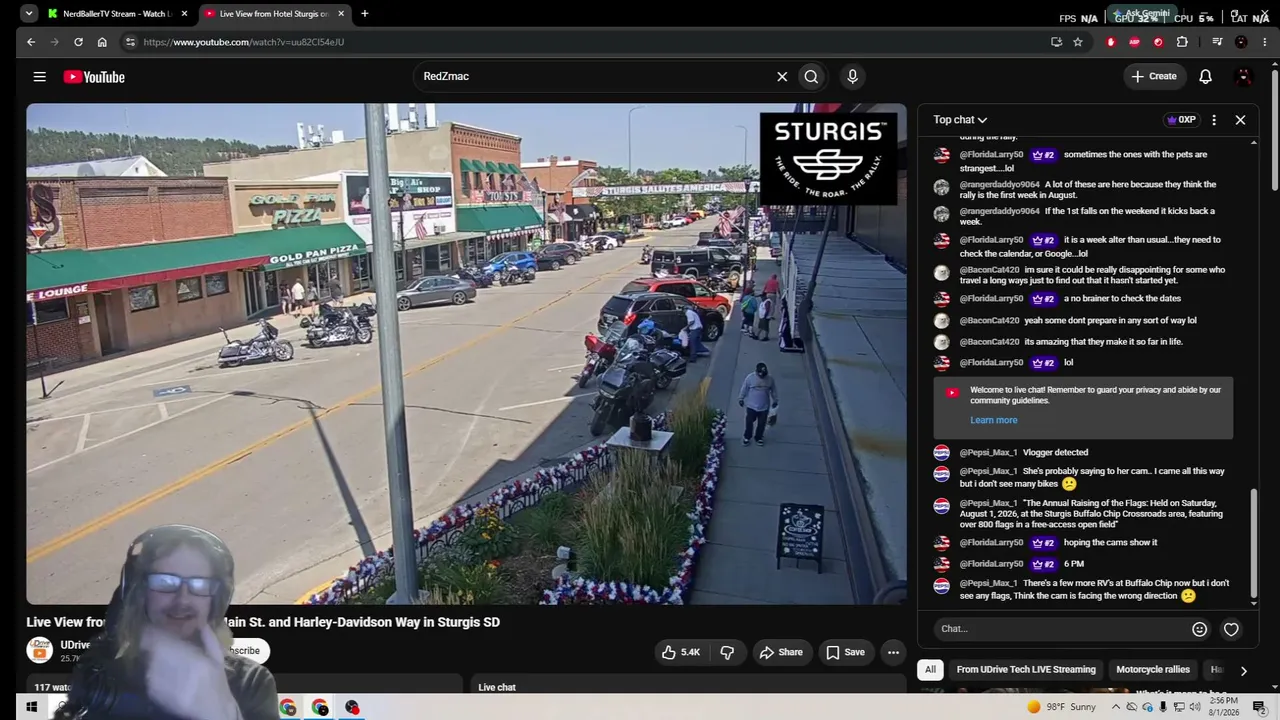1280x720 pixels.
Task: Switch to Live View from Hotel Sturgis tab
Action: [274, 14]
